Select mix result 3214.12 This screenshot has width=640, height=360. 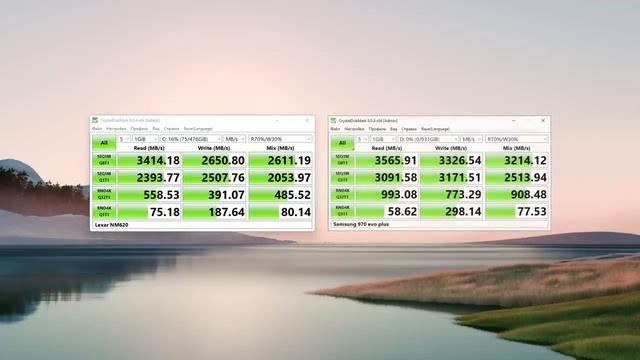[x=517, y=160]
